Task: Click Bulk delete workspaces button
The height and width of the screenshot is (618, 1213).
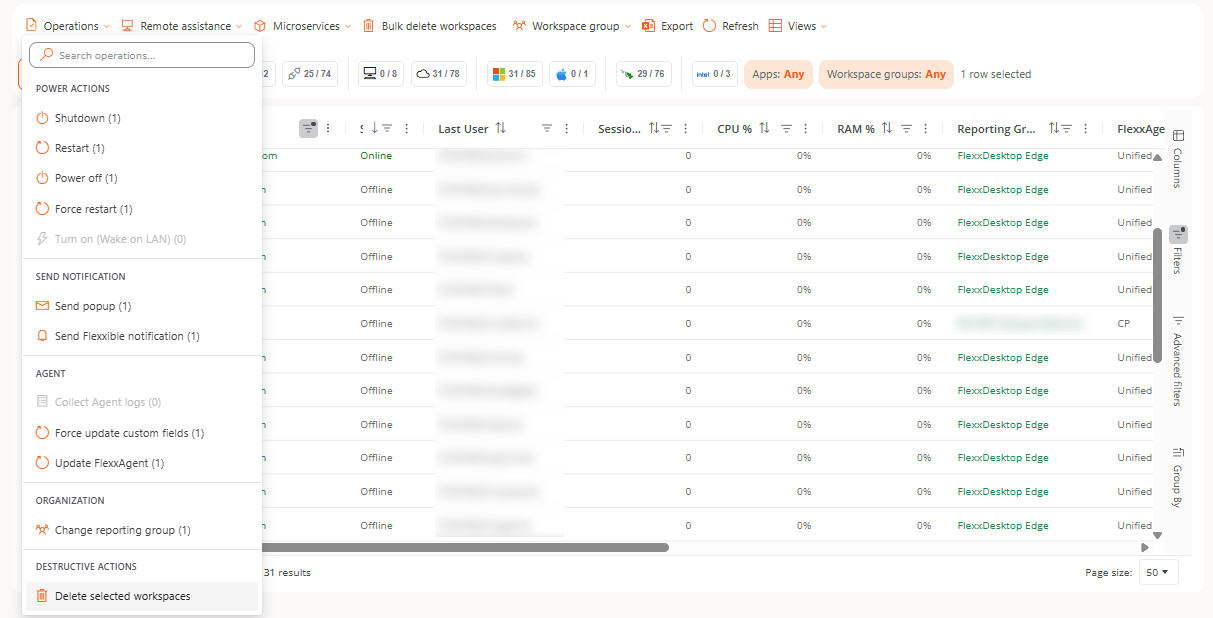Action: (x=429, y=26)
